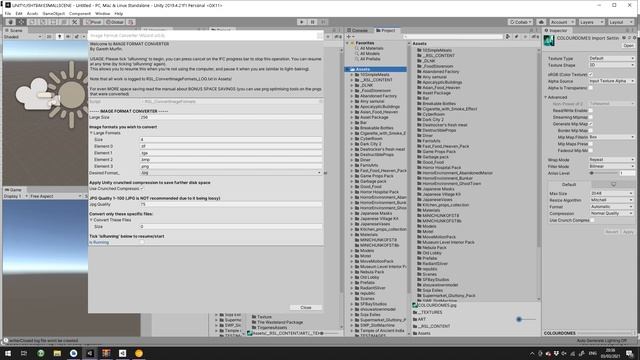This screenshot has height=360, width=640.
Task: Select the Rotate tool in toolbar
Action: (32, 22)
